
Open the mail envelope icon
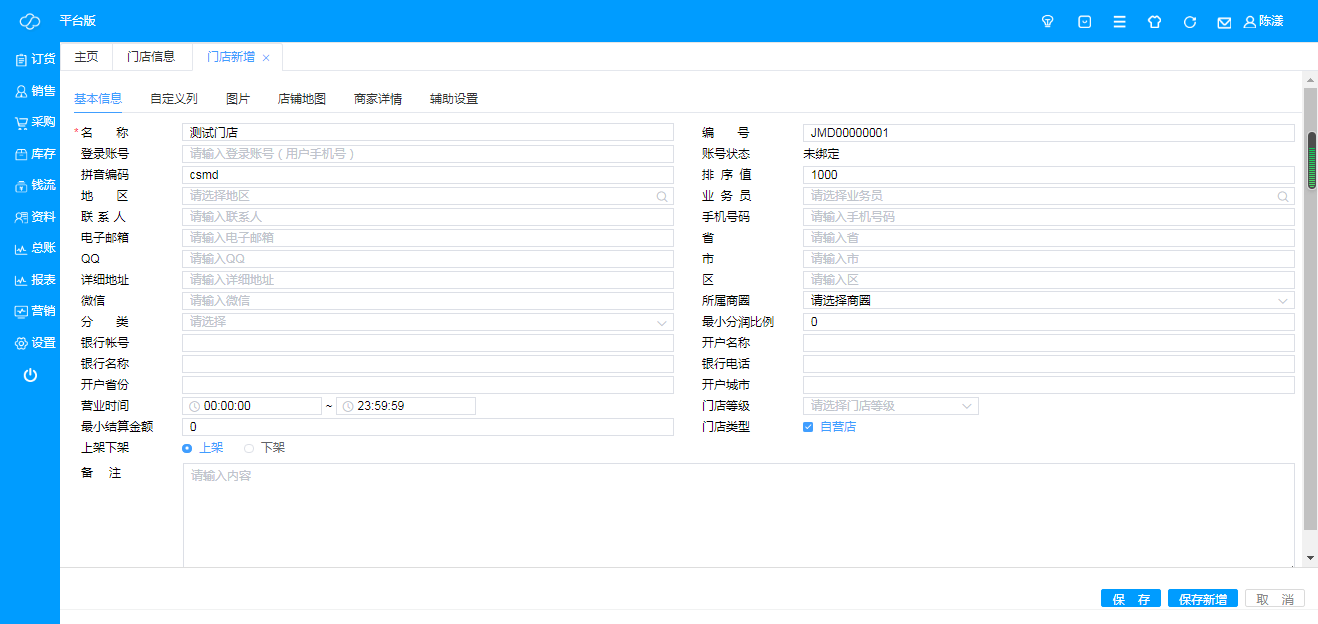pos(1224,22)
